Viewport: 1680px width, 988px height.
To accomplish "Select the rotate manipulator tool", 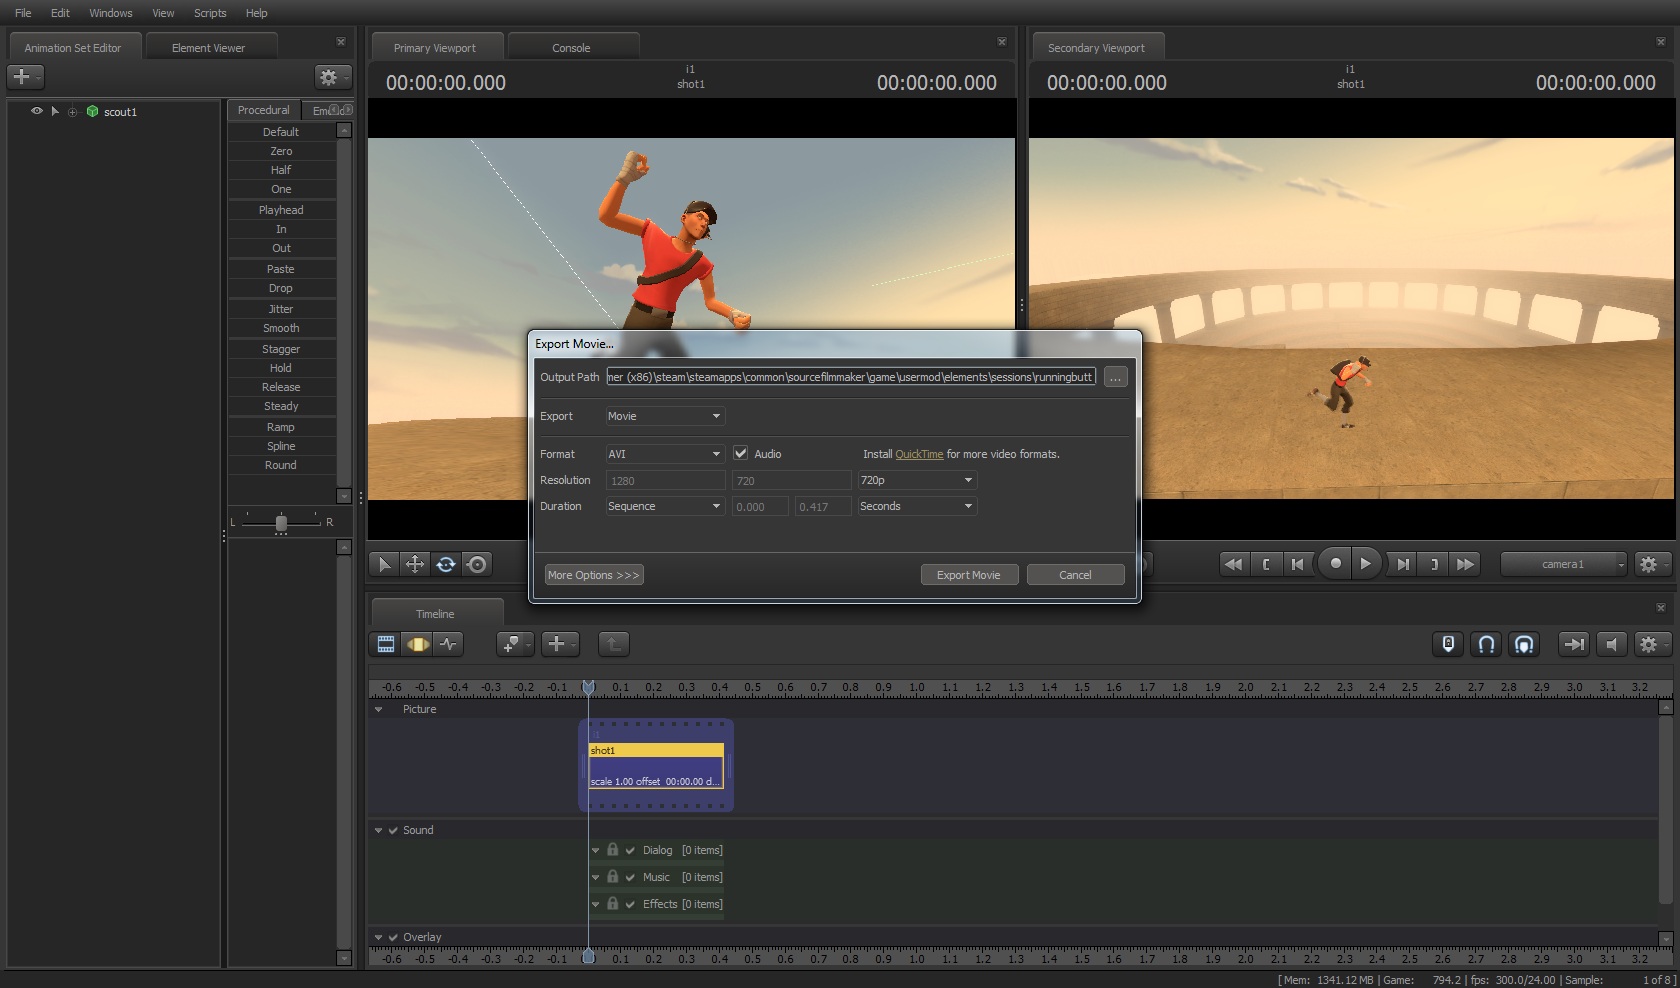I will (x=446, y=564).
